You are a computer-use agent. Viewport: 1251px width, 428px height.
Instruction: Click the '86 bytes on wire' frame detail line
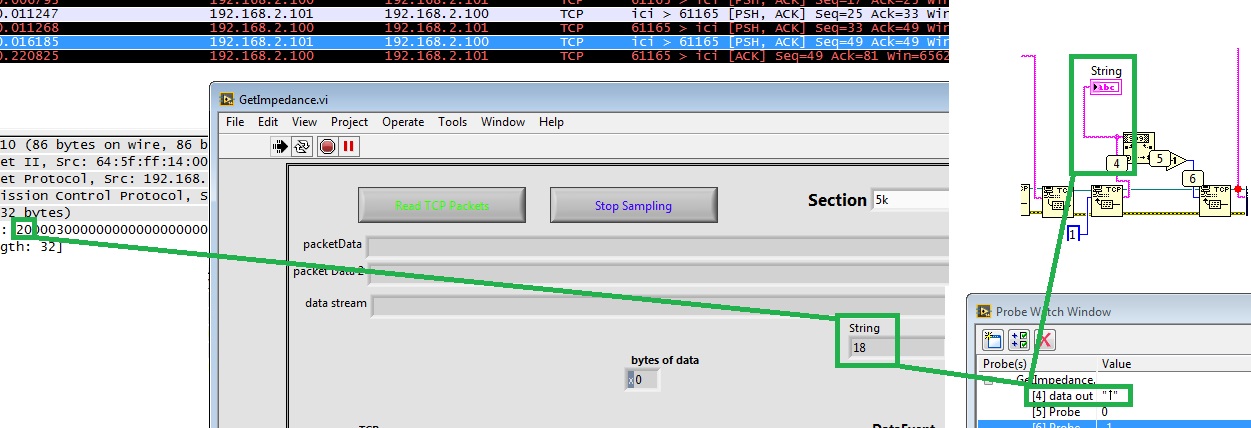pos(104,144)
